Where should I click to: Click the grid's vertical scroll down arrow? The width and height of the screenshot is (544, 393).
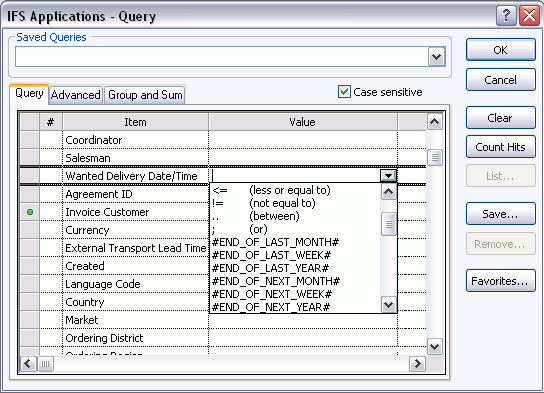tap(435, 347)
